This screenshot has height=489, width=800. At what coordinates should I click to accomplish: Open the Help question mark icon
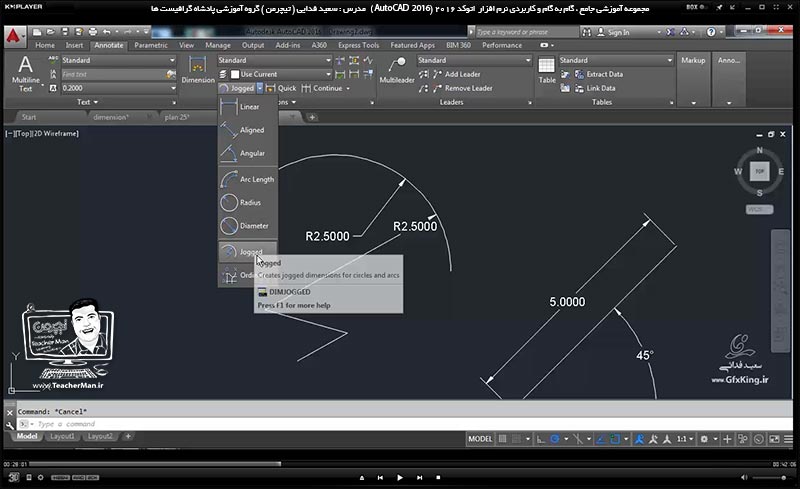click(x=711, y=32)
